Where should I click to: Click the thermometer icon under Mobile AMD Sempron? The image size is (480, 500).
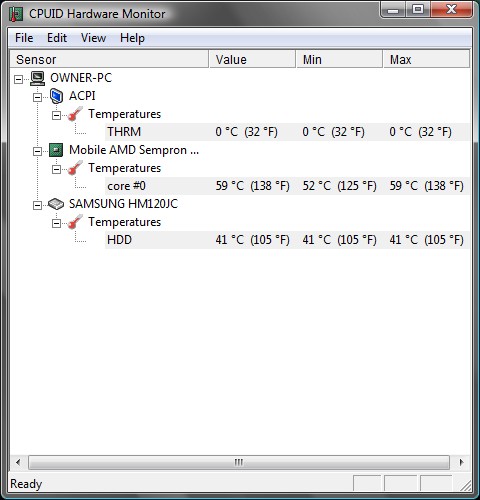point(75,168)
